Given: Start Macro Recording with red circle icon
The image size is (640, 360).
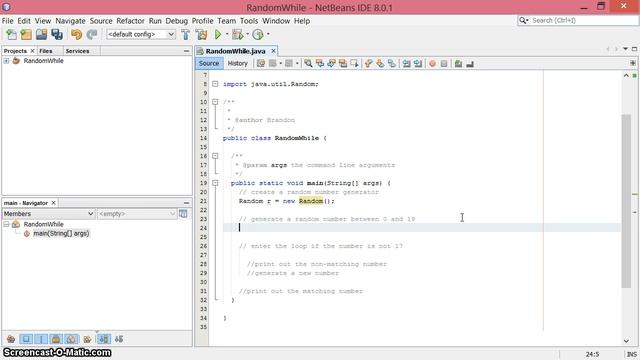Looking at the screenshot, I should (432, 64).
